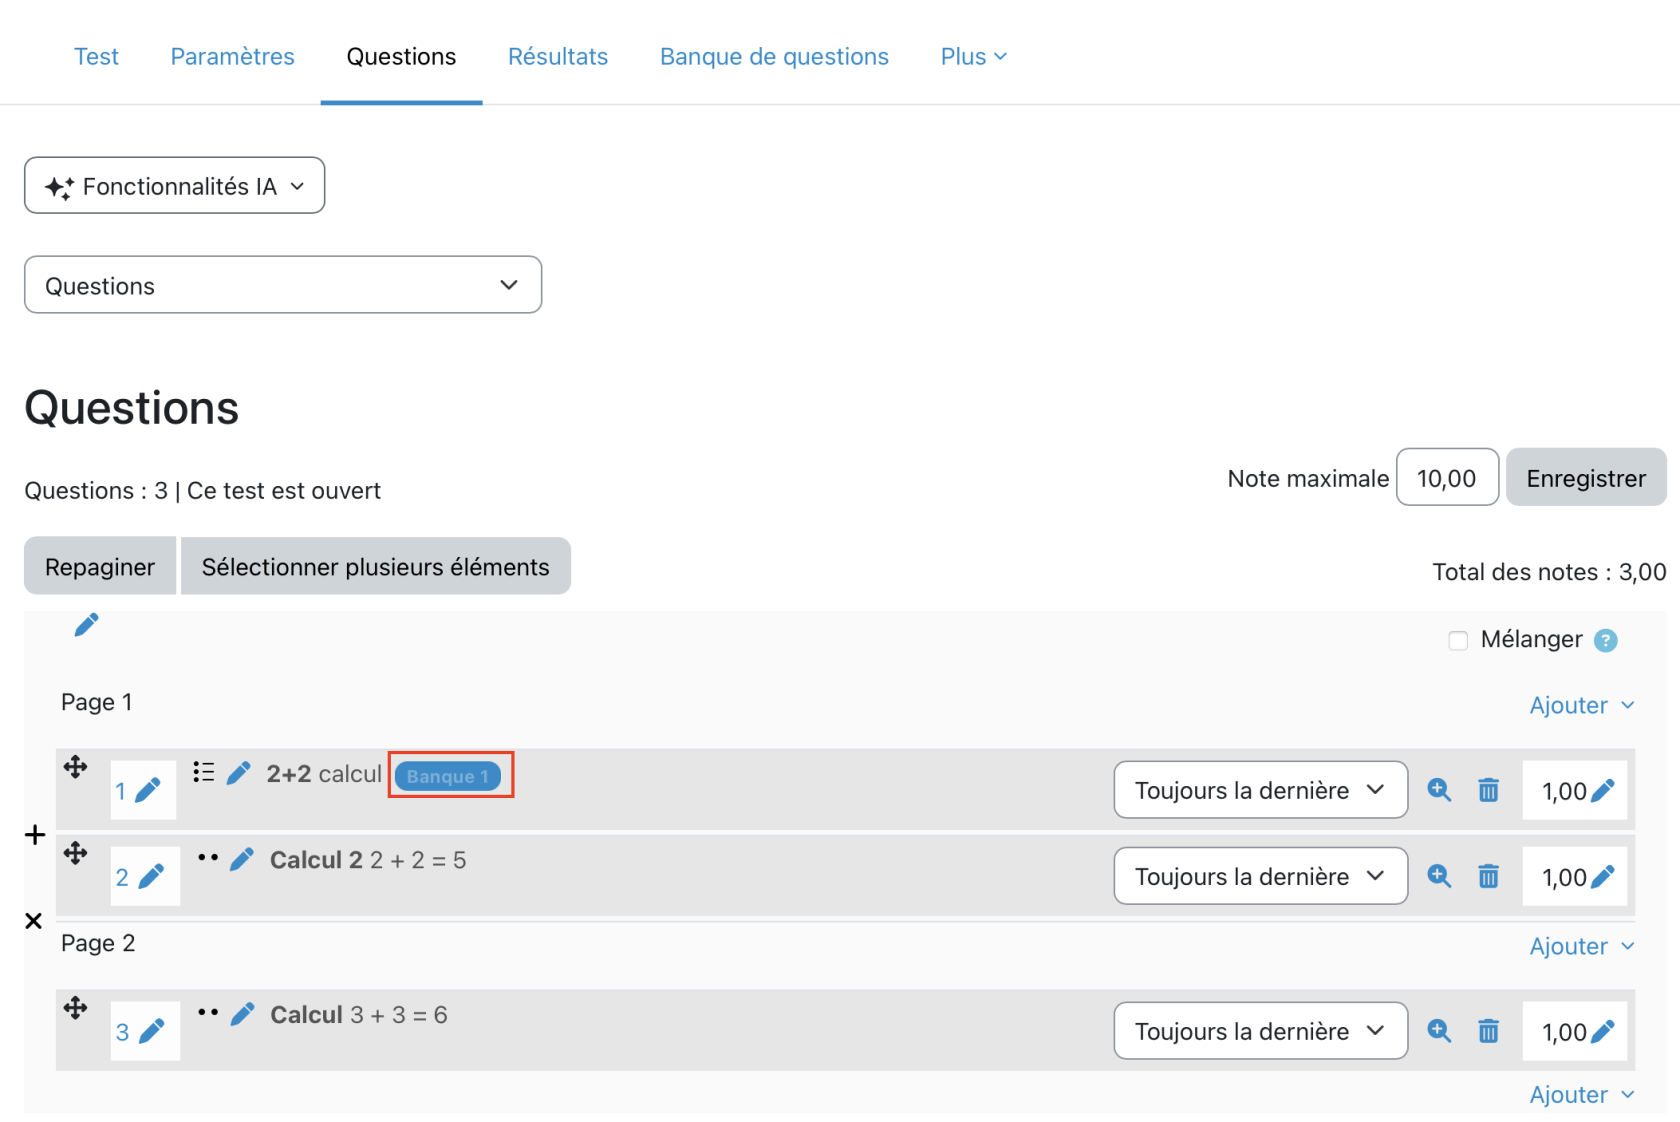Edit the section heading pencil icon

[87, 625]
